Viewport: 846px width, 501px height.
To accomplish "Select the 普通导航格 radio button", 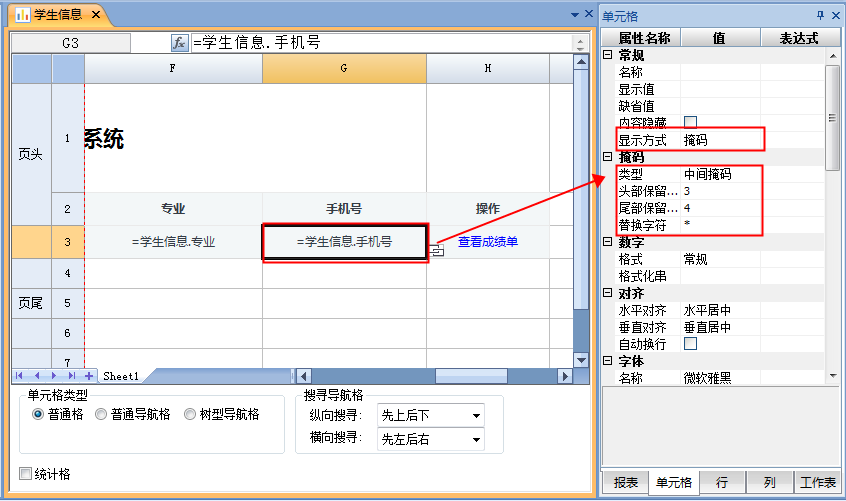I will coord(101,414).
